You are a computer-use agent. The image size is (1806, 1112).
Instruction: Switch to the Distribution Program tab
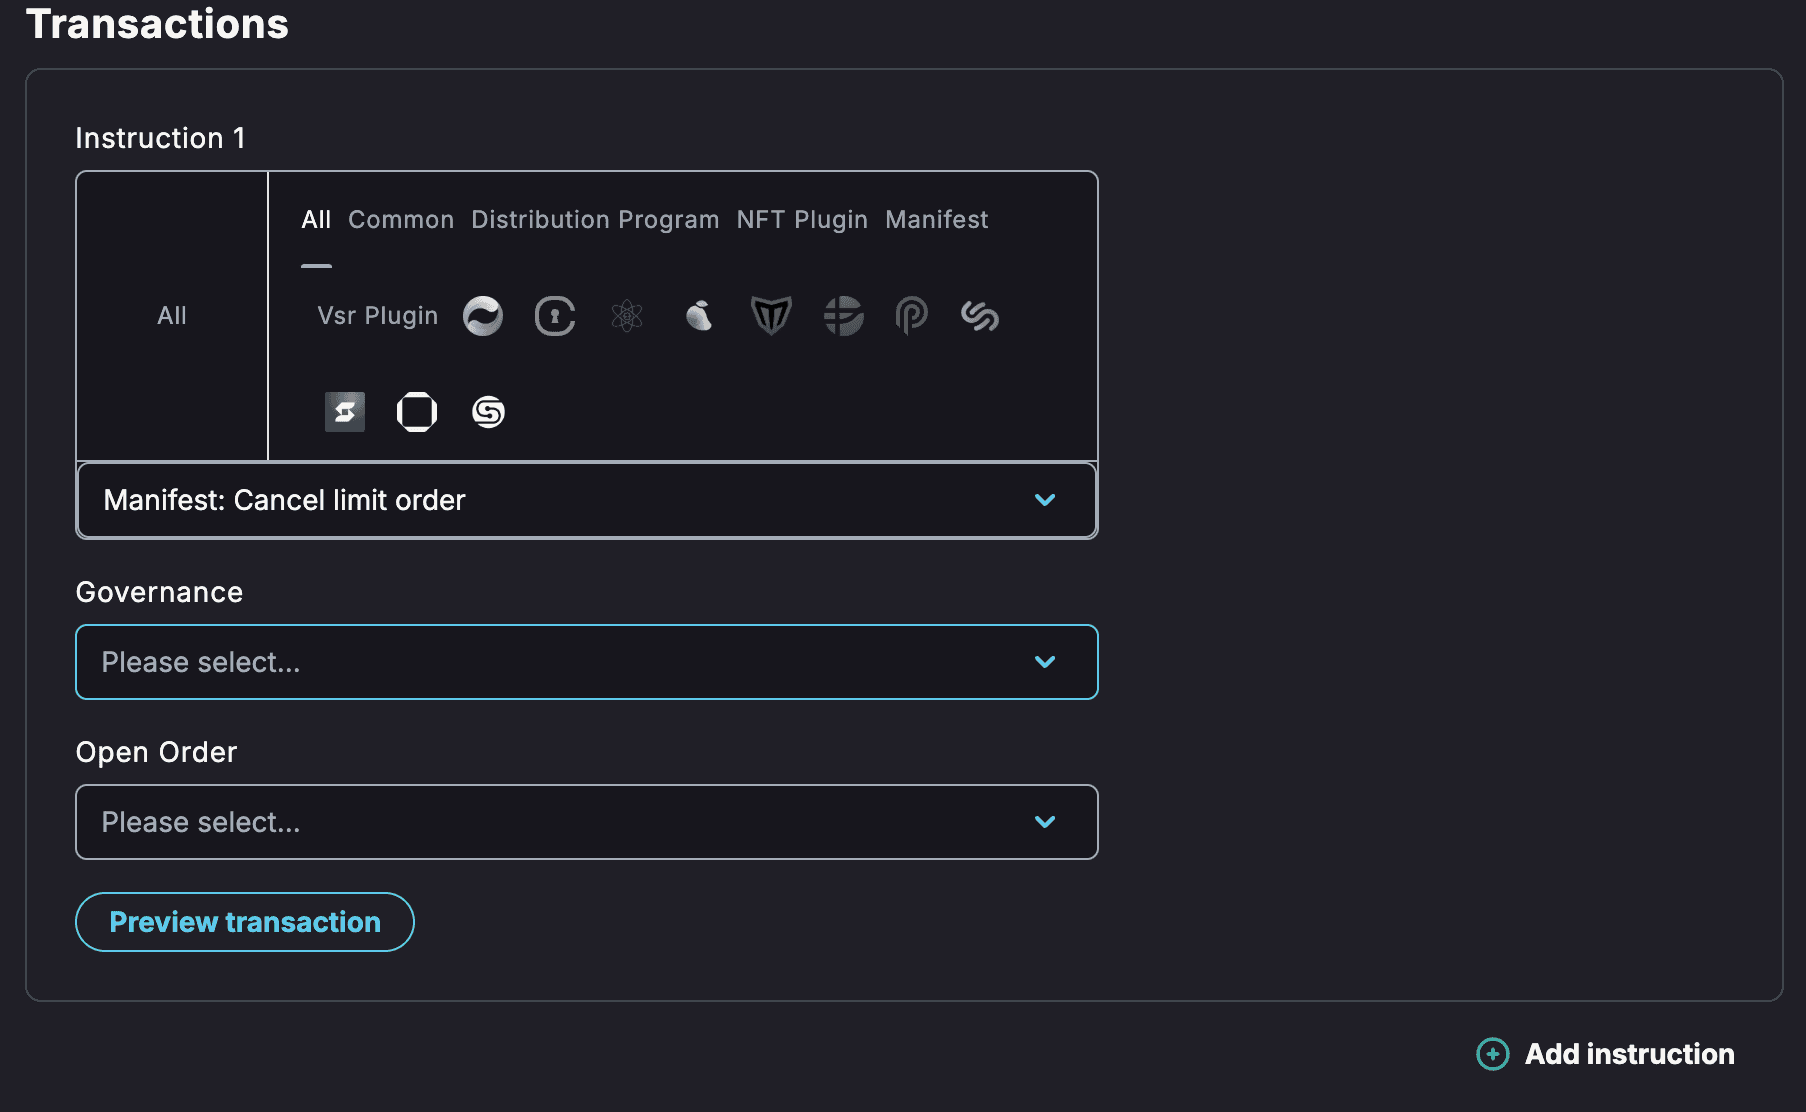(595, 220)
